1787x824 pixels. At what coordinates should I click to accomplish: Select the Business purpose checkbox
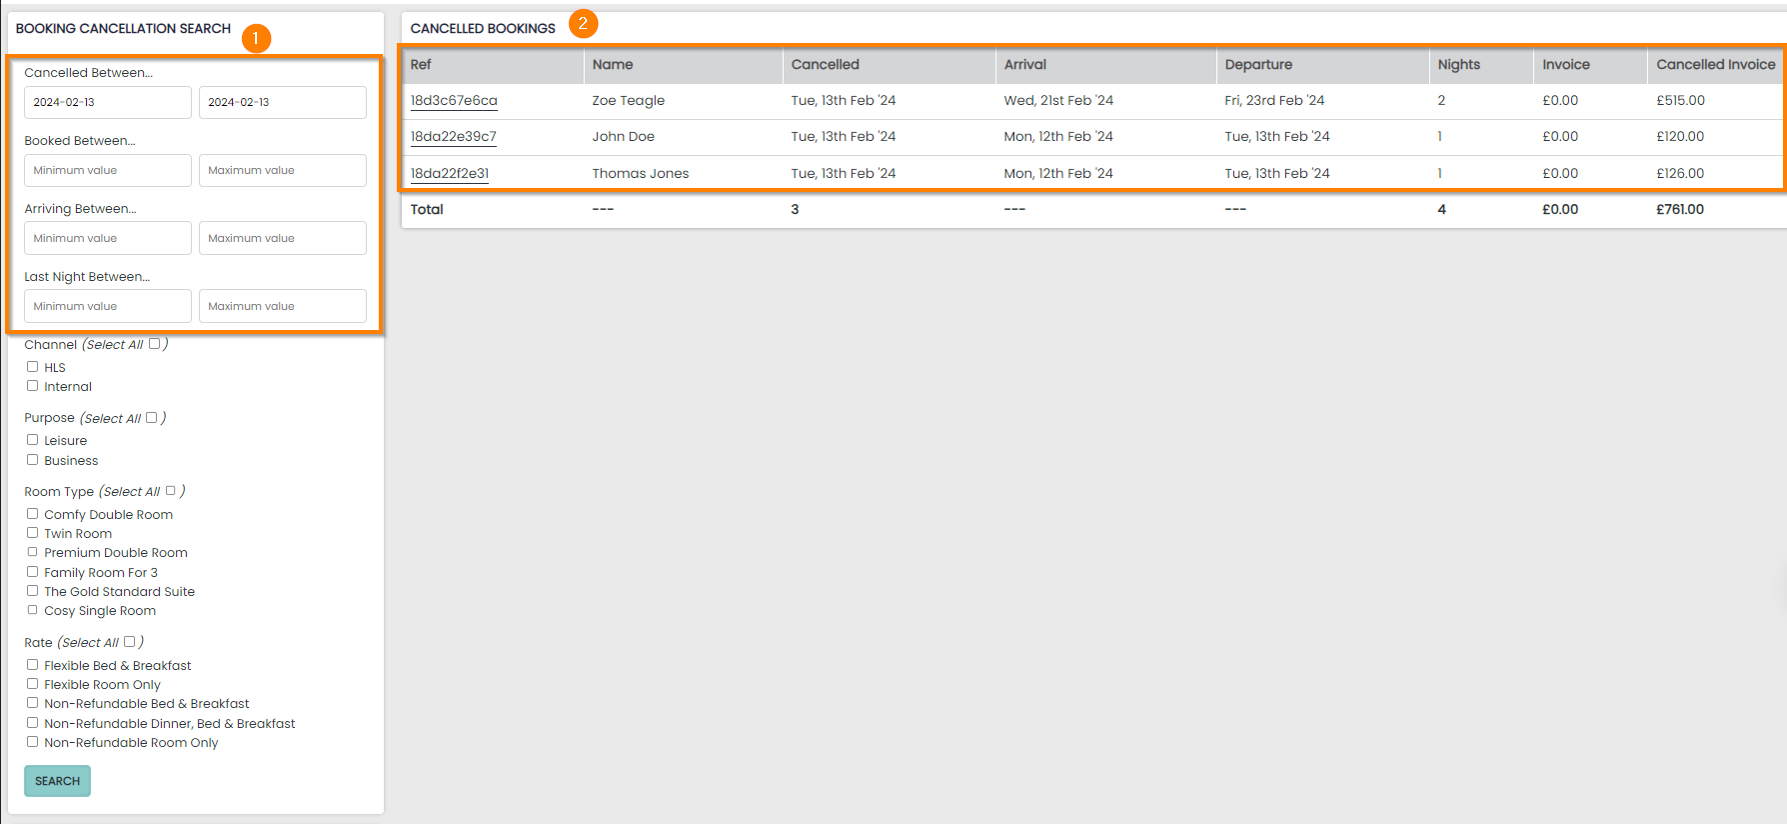(x=33, y=460)
